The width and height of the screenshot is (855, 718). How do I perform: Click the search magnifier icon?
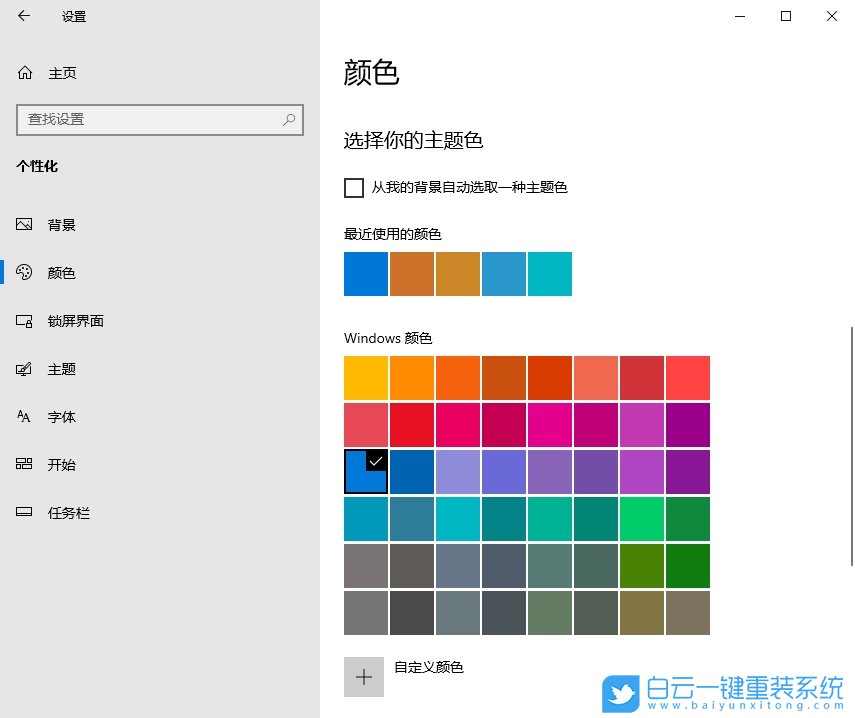click(288, 119)
